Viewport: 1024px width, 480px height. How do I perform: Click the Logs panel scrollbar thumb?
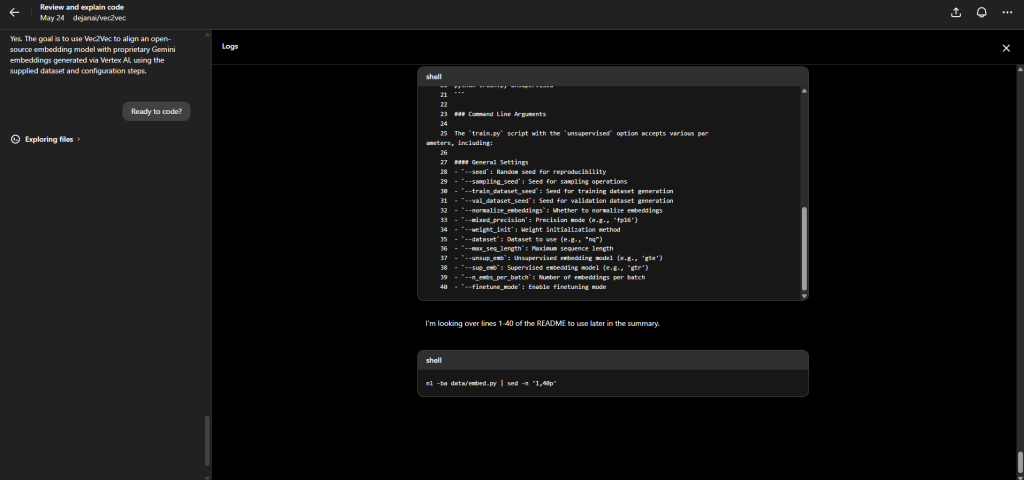[x=1020, y=462]
